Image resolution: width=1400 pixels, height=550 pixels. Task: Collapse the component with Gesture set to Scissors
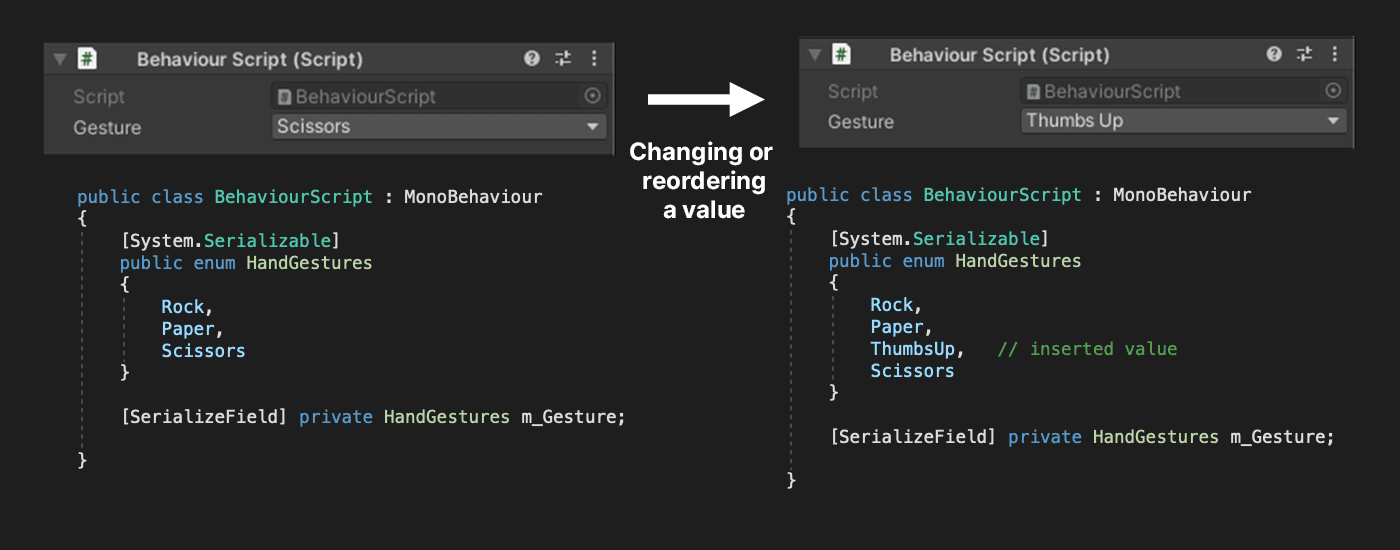60,59
